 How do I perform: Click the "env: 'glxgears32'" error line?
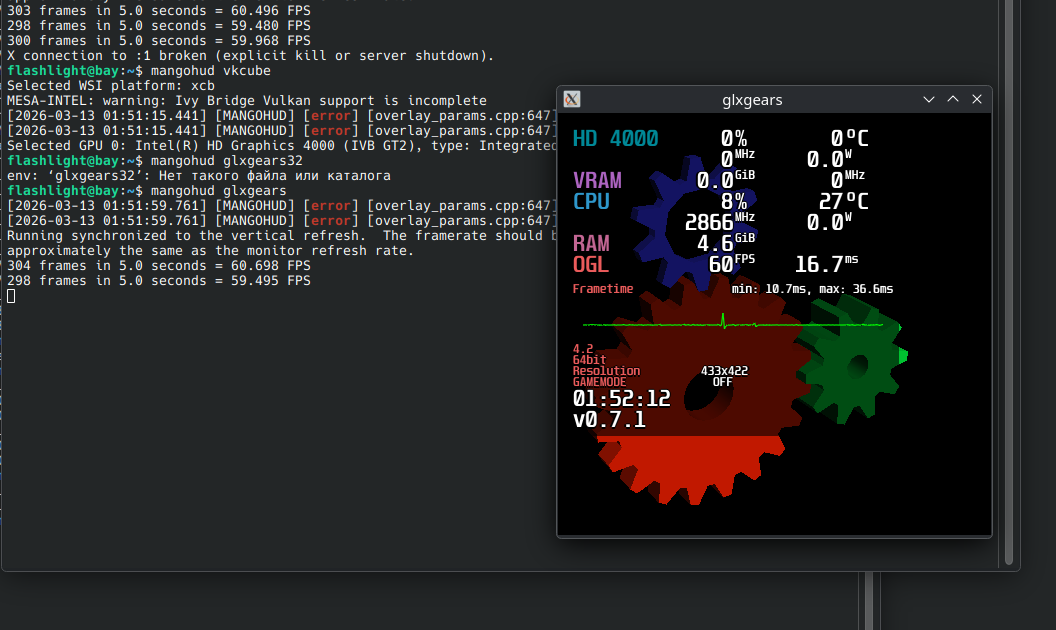click(x=199, y=176)
